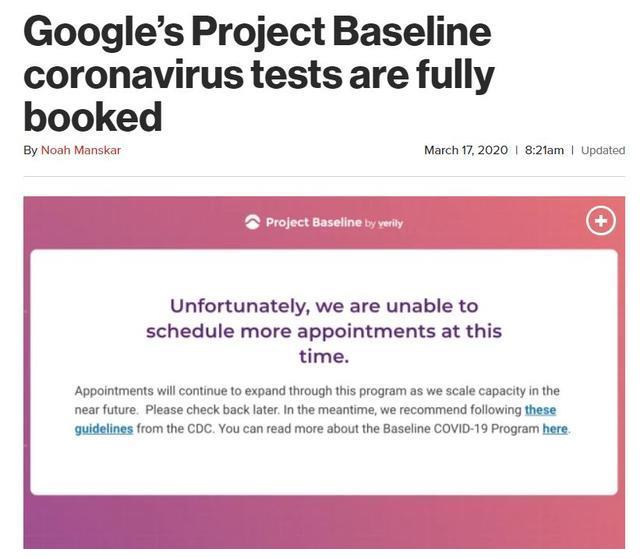640x559 pixels.
Task: Click the Project Baseline logo icon
Action: (x=252, y=222)
